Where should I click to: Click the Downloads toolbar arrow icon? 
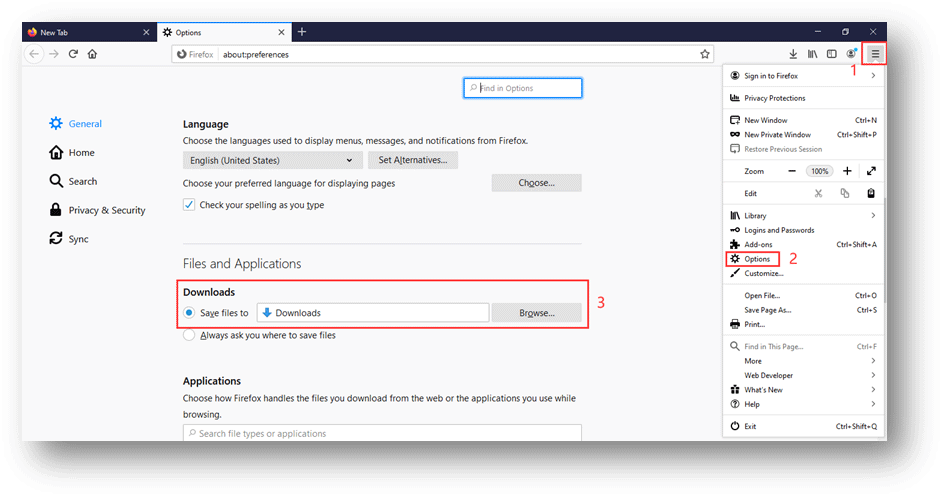coord(793,54)
